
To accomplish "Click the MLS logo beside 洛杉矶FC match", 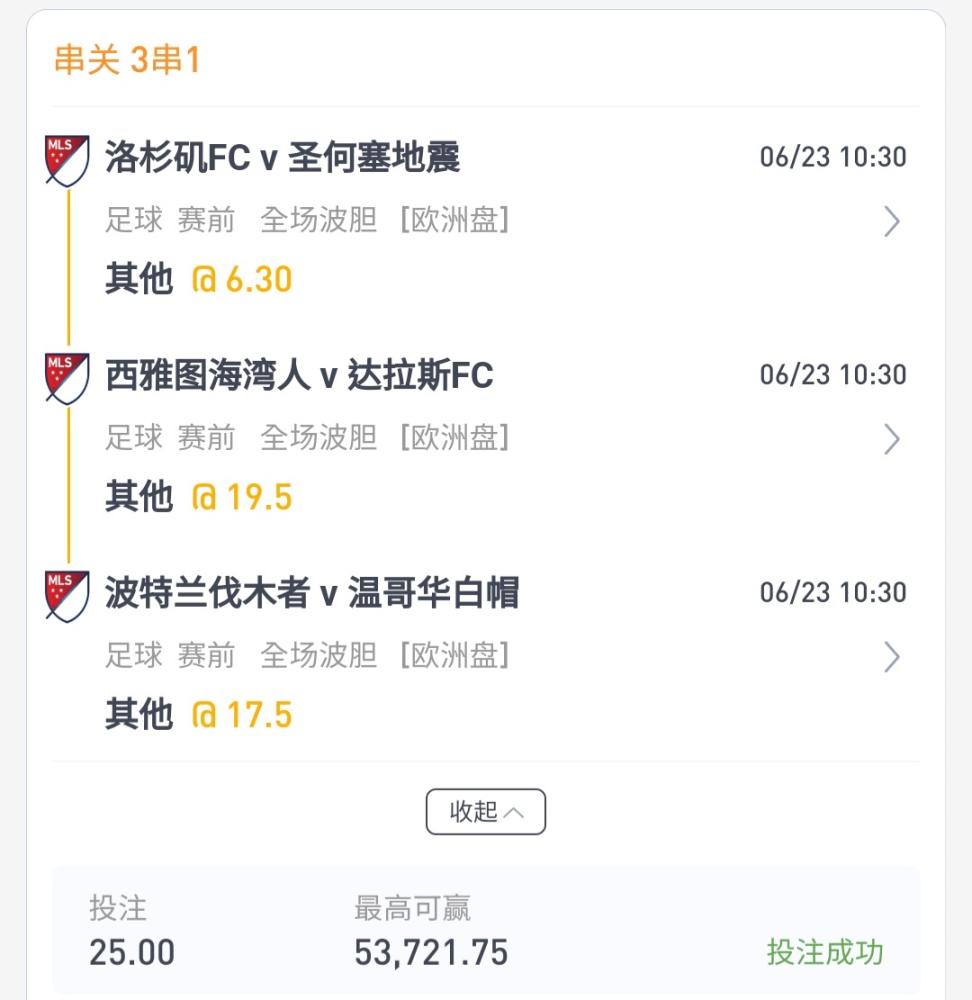I will (x=67, y=160).
